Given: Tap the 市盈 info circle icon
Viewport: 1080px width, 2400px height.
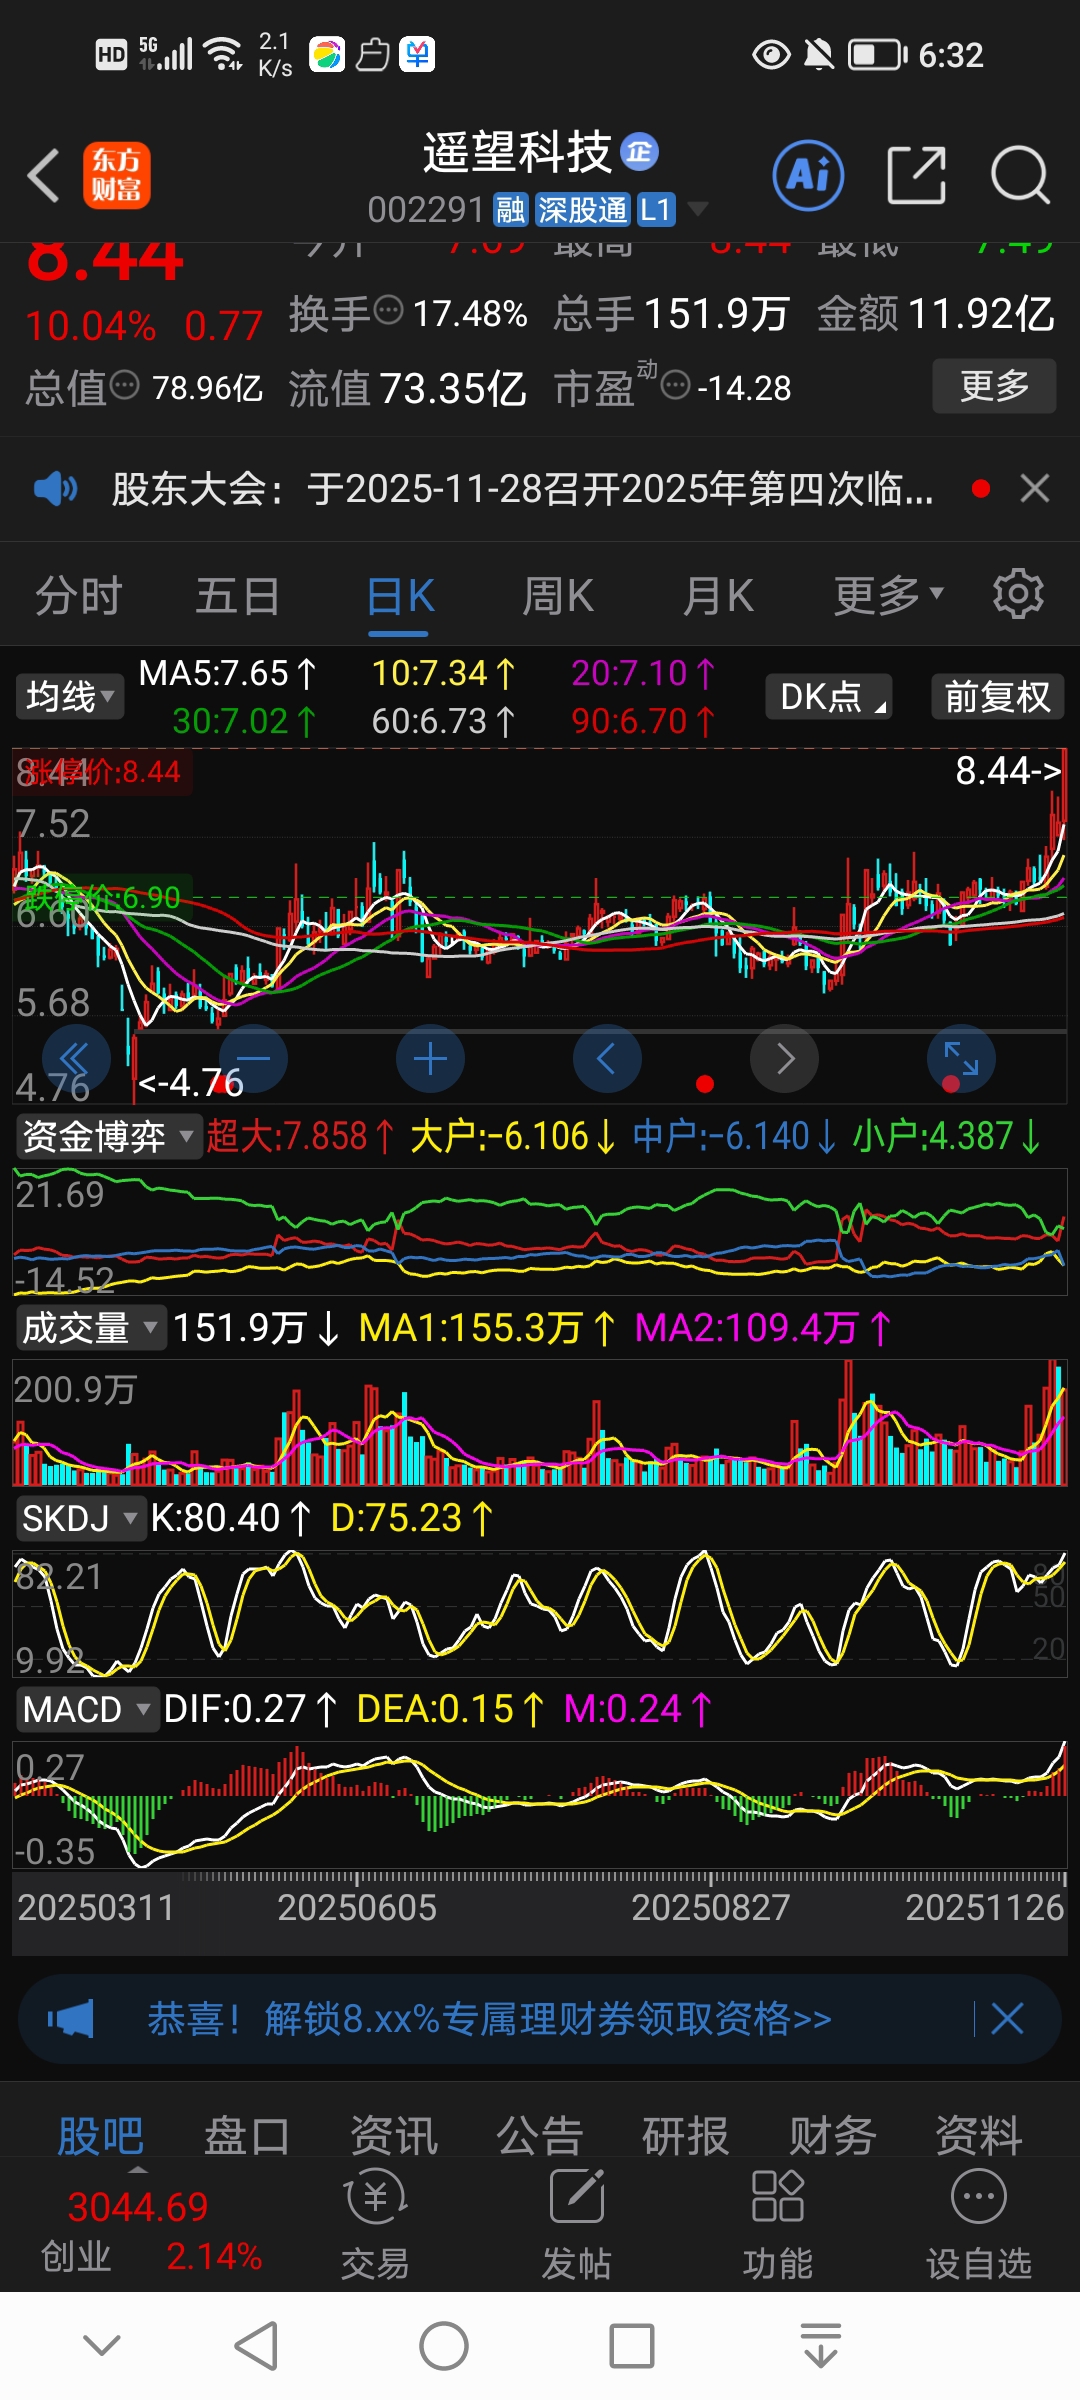Looking at the screenshot, I should click(676, 384).
